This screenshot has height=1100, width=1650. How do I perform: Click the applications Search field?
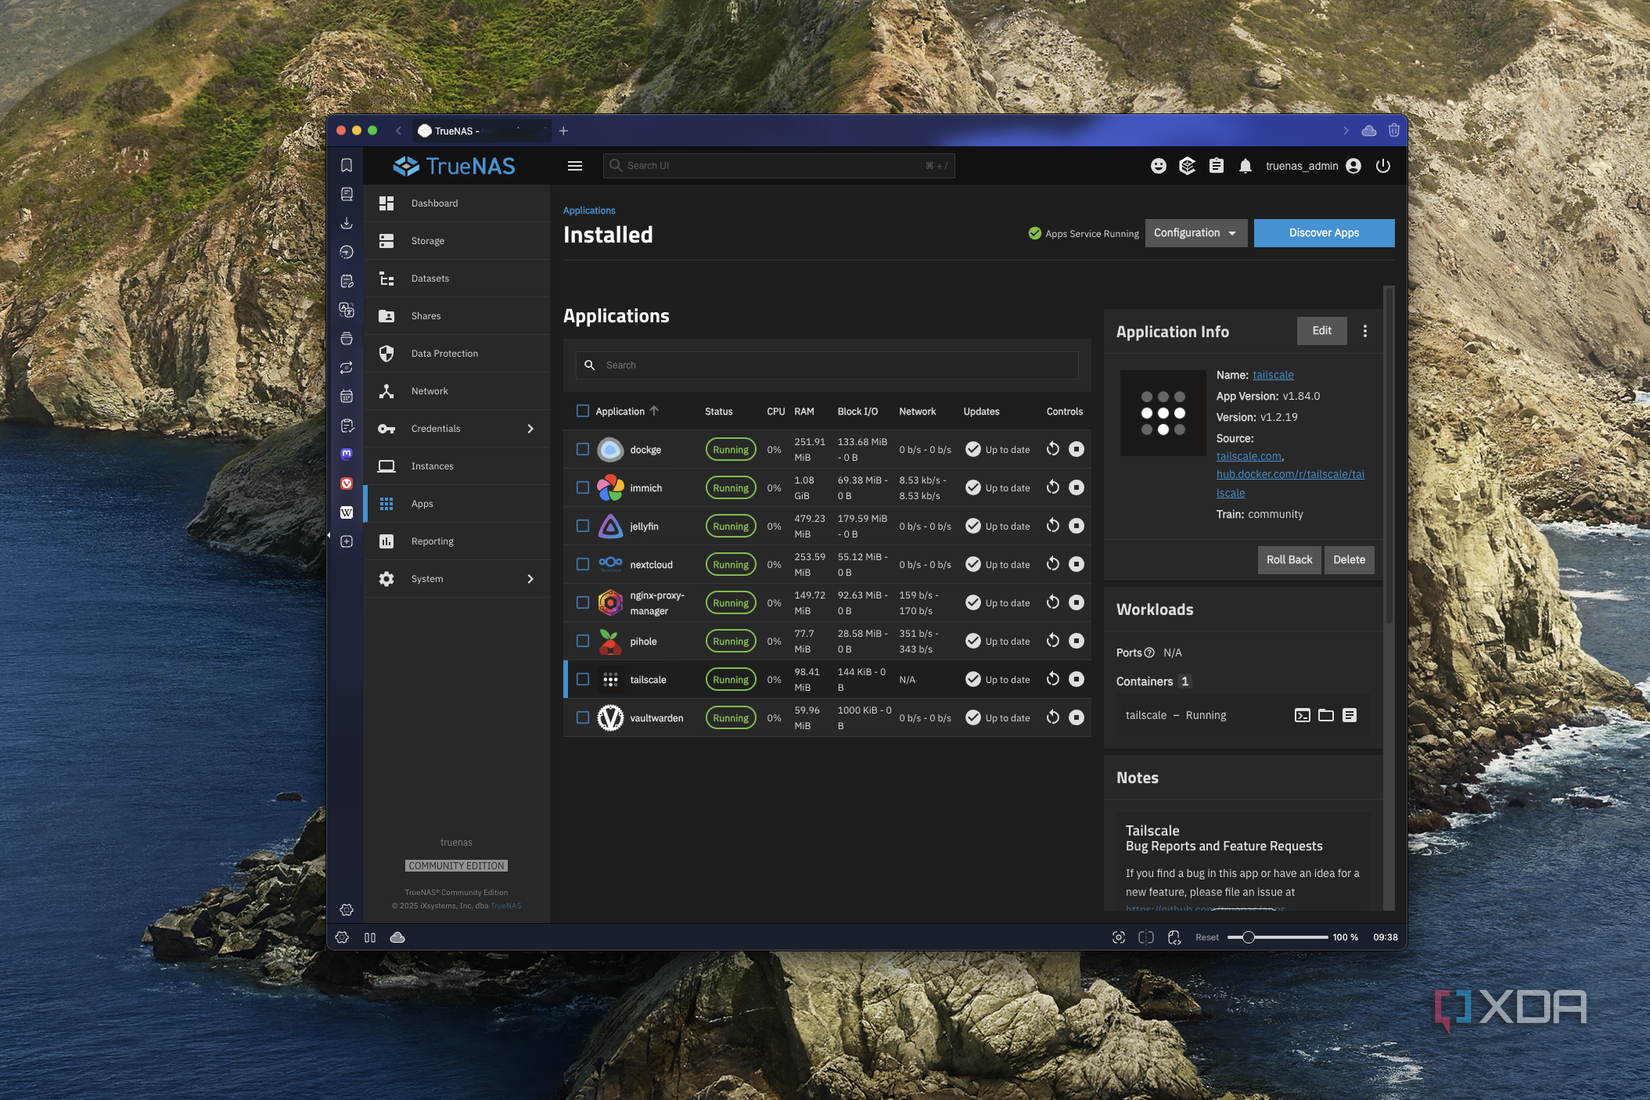pos(828,365)
